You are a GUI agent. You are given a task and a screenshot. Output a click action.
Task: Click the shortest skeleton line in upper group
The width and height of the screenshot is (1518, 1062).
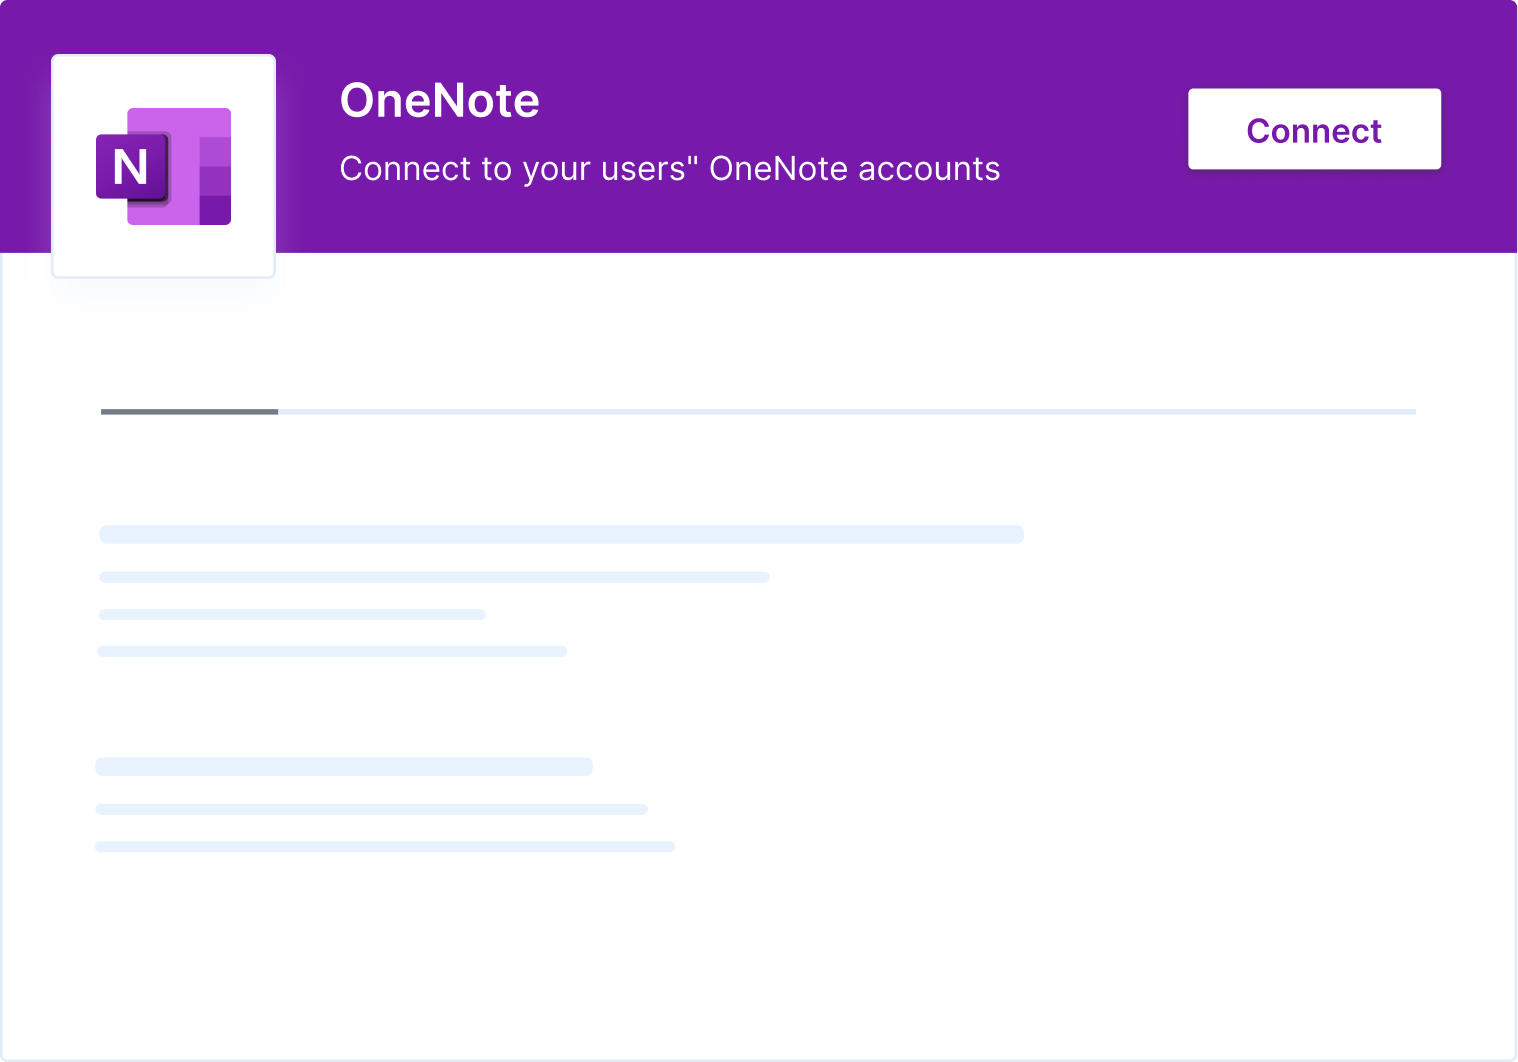point(291,613)
